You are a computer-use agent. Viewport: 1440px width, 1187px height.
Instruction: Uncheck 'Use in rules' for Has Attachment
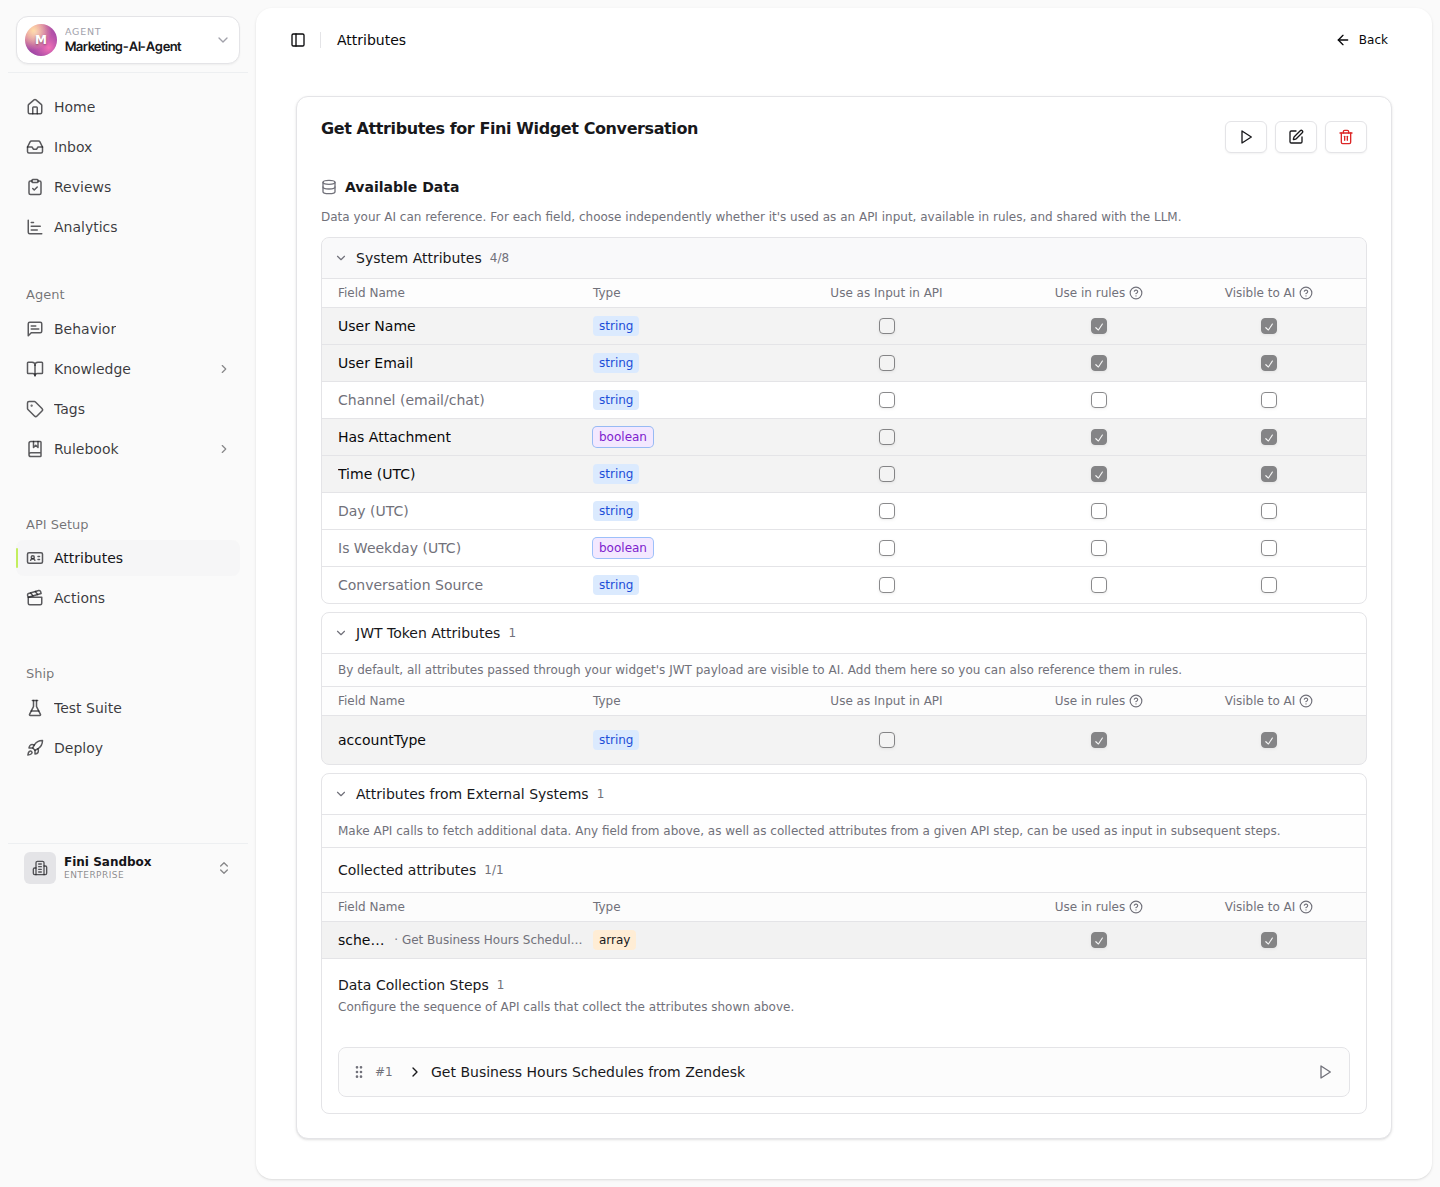coord(1099,437)
